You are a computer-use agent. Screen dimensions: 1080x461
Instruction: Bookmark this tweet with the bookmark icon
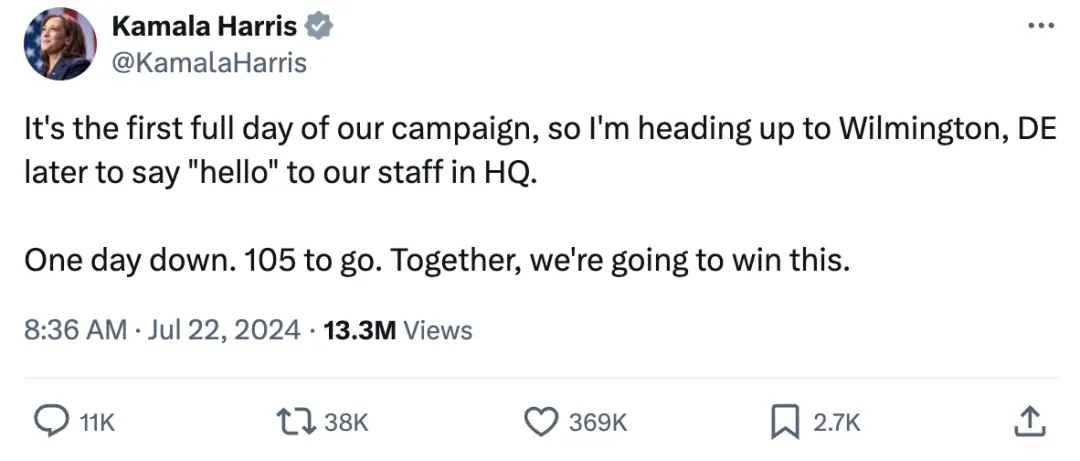tap(784, 423)
